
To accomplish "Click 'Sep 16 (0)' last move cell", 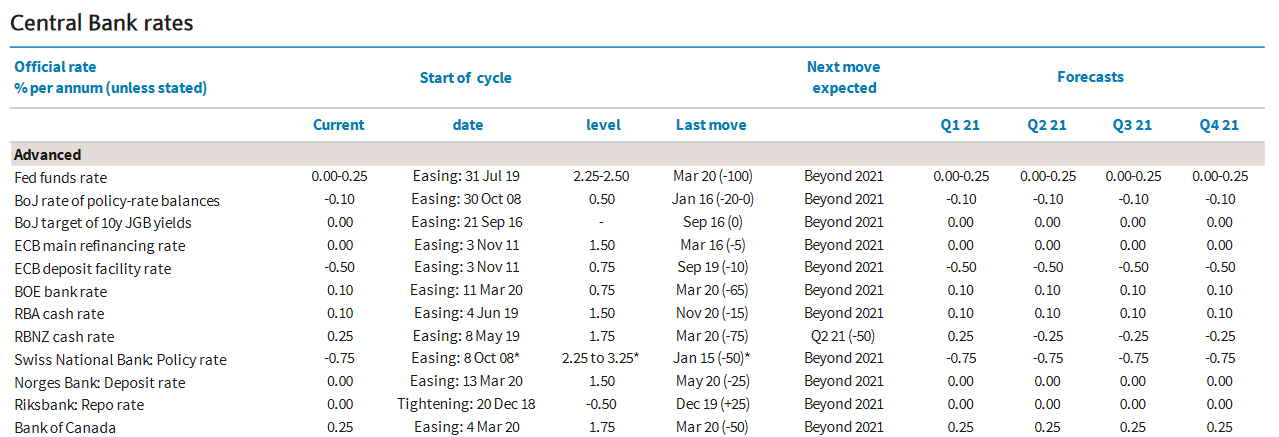I will pos(711,222).
